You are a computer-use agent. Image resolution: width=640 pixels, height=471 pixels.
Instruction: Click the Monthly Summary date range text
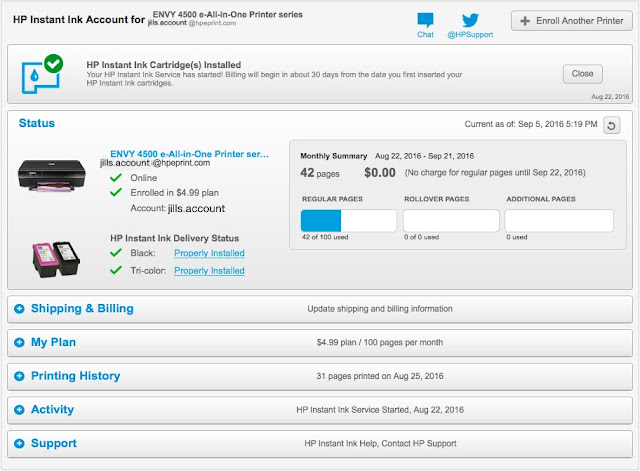[424, 156]
